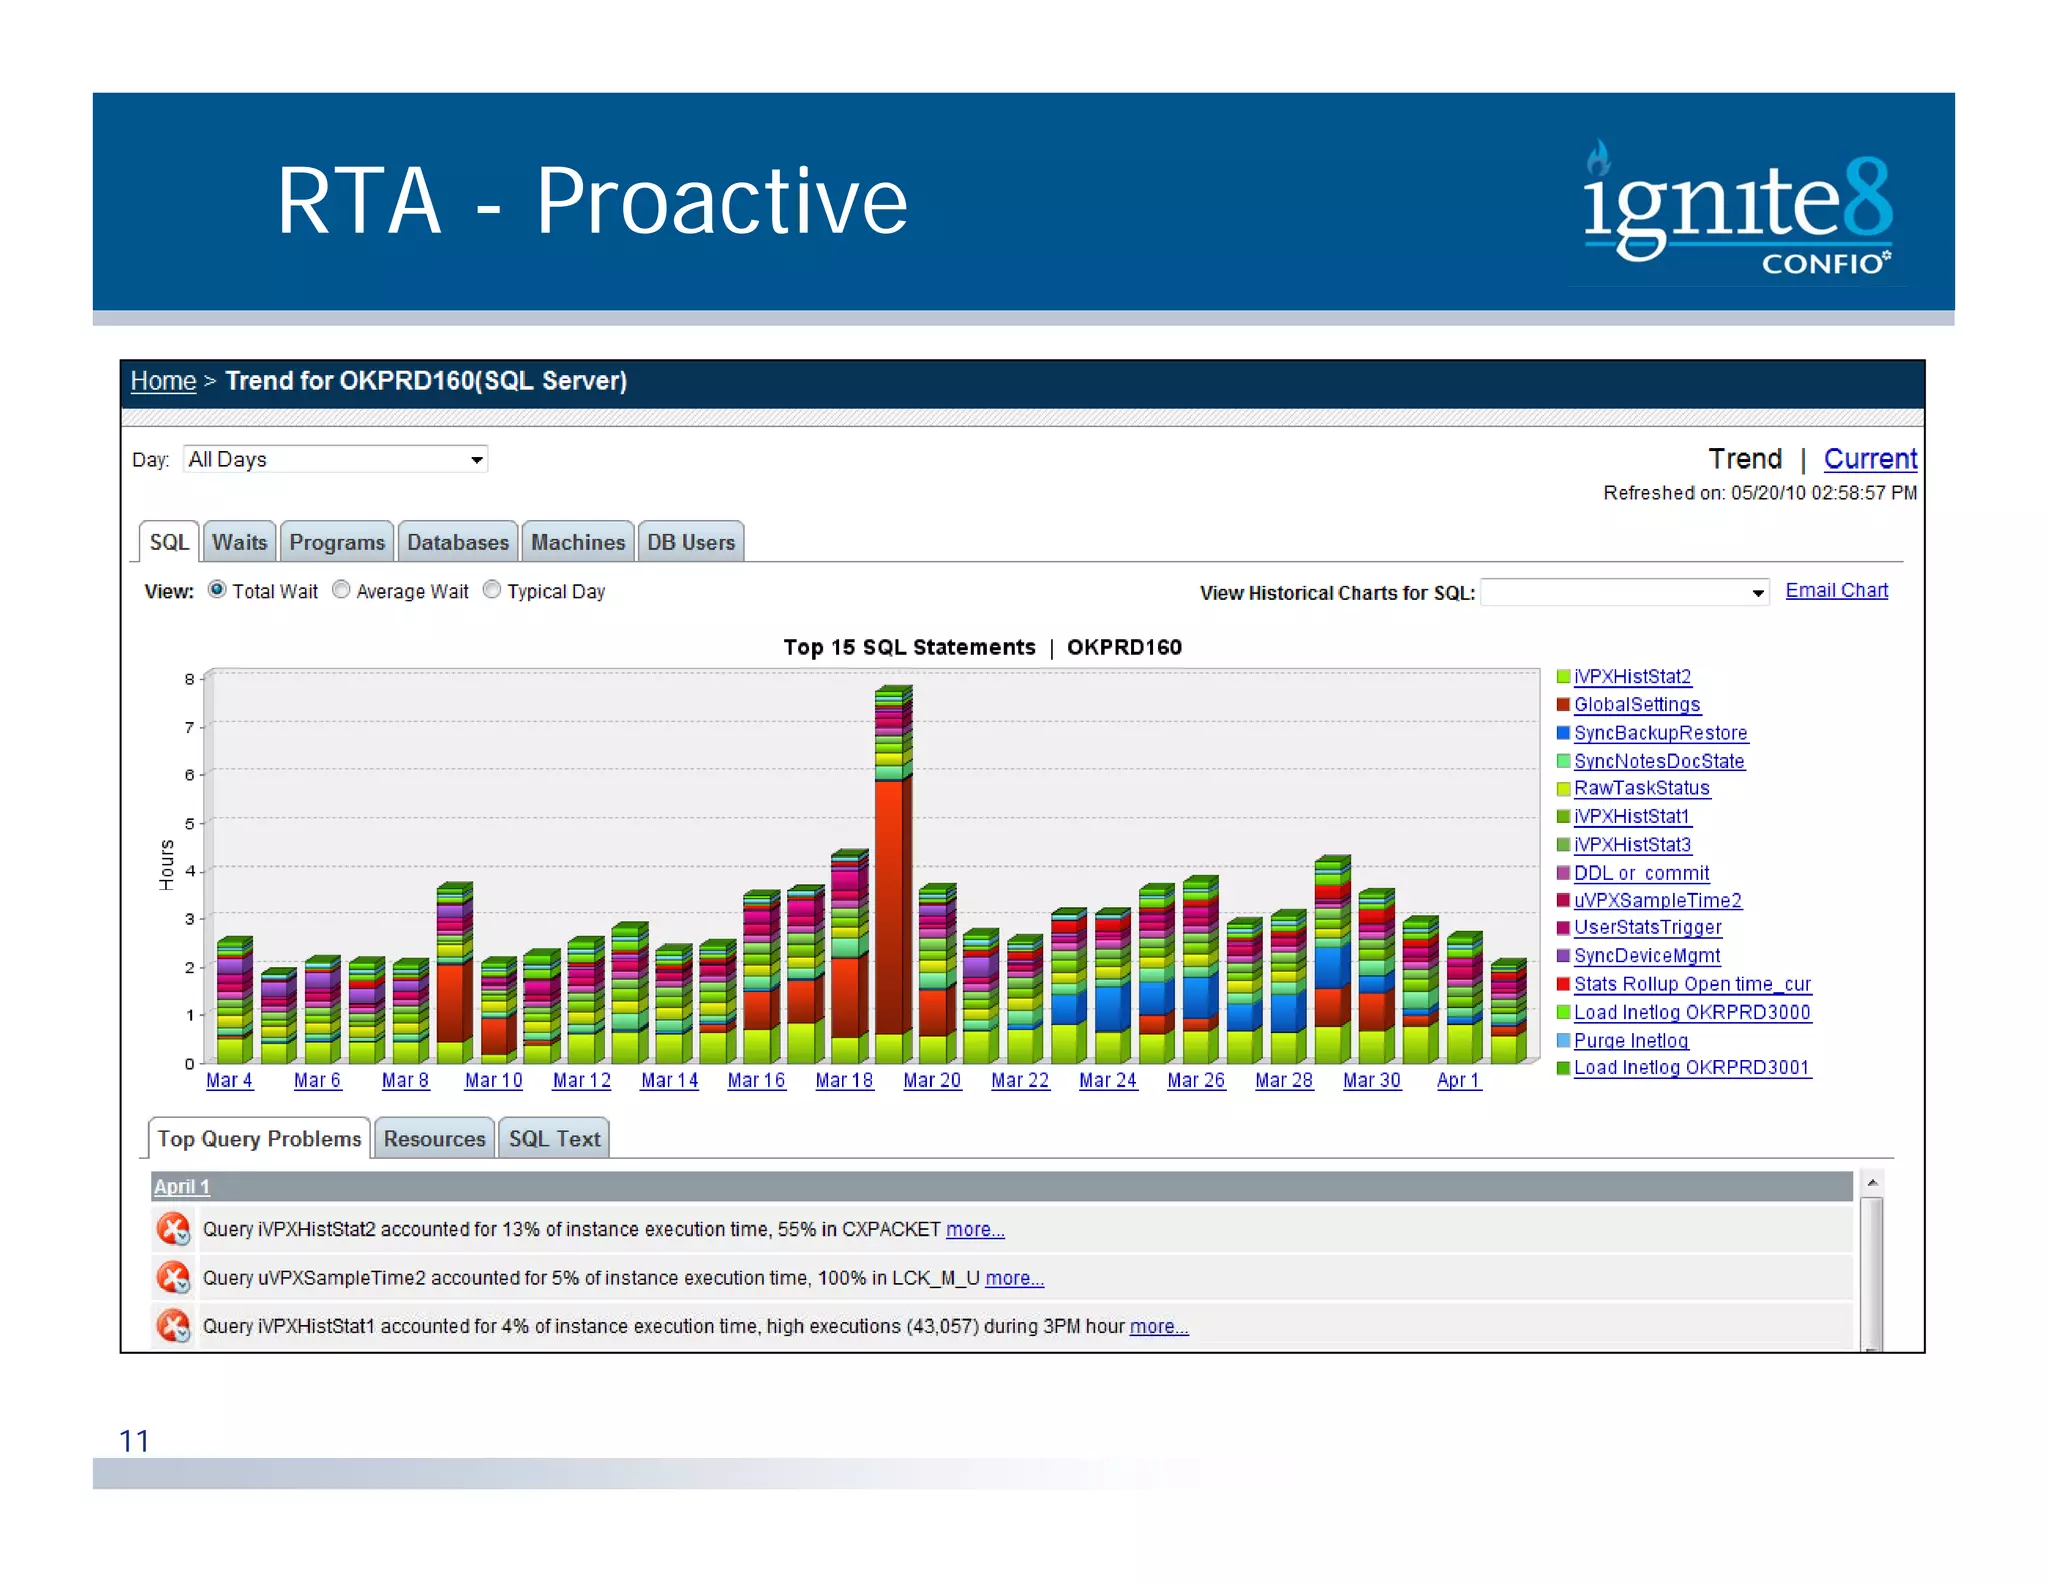This screenshot has width=2048, height=1582.
Task: Click the iVPXHistStat2 legend color square
Action: [1563, 677]
